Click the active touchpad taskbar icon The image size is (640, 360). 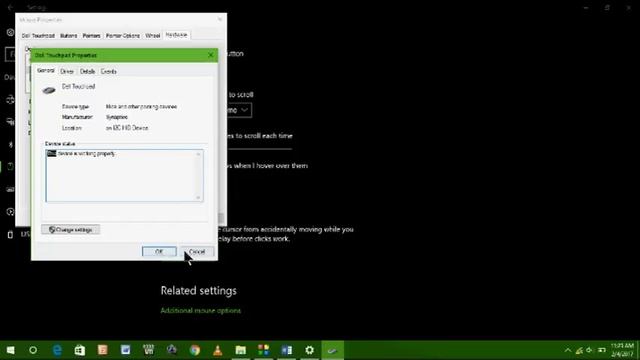click(x=333, y=350)
